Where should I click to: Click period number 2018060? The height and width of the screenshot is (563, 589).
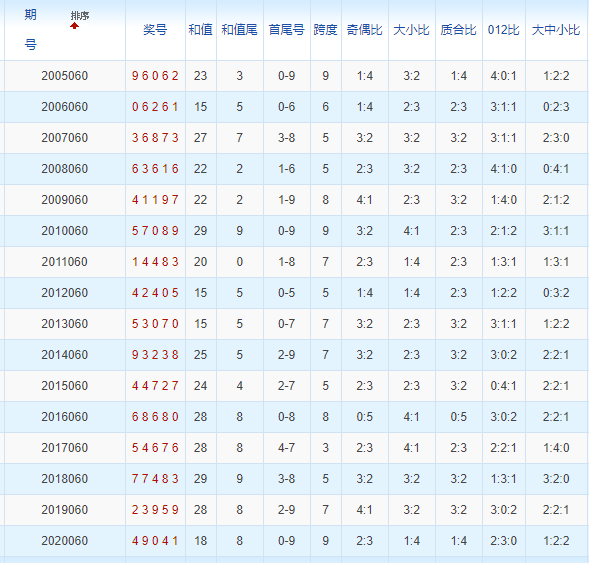pos(65,478)
